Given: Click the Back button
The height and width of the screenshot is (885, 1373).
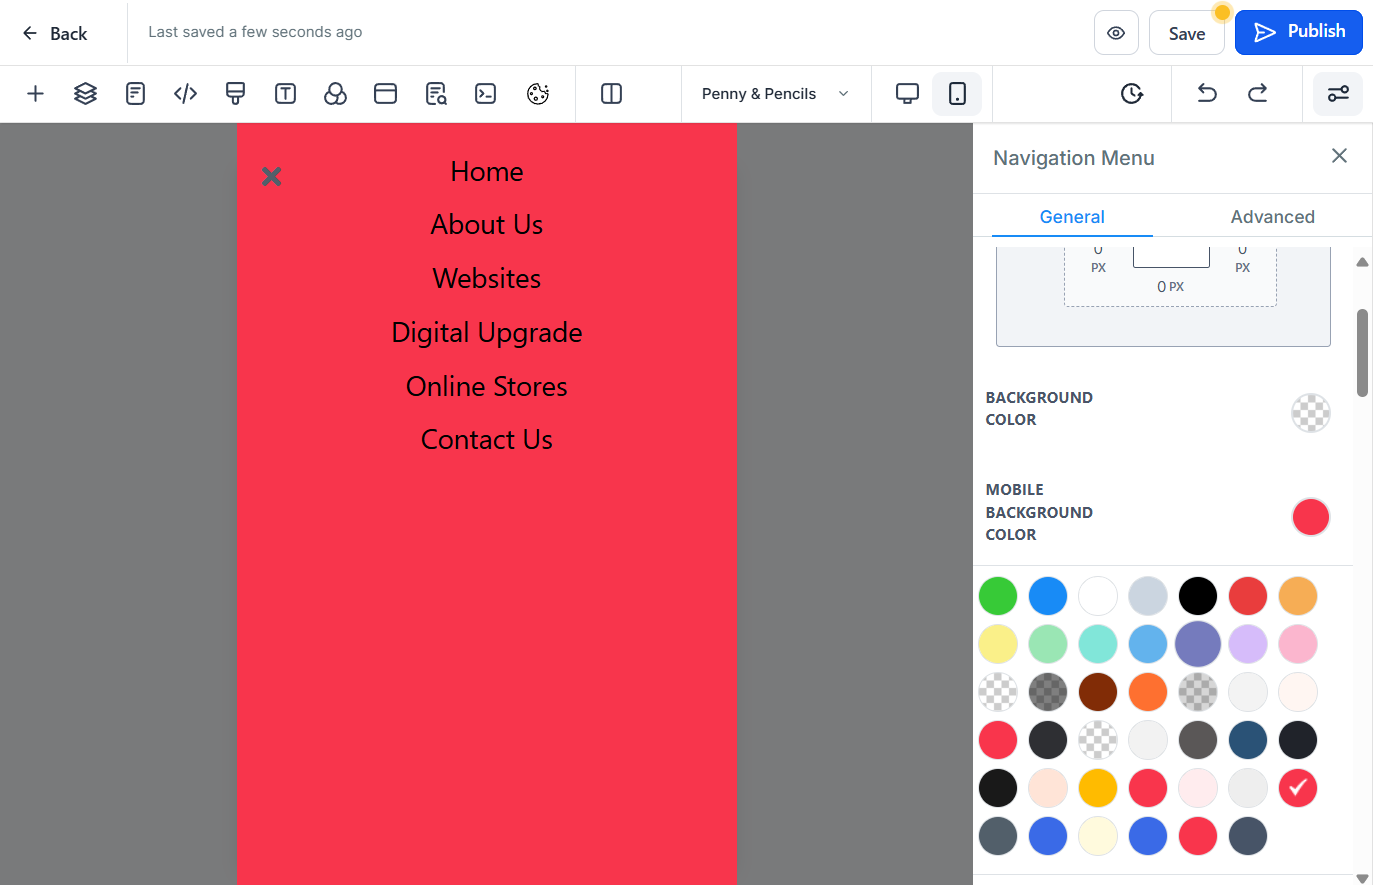Looking at the screenshot, I should coord(55,33).
